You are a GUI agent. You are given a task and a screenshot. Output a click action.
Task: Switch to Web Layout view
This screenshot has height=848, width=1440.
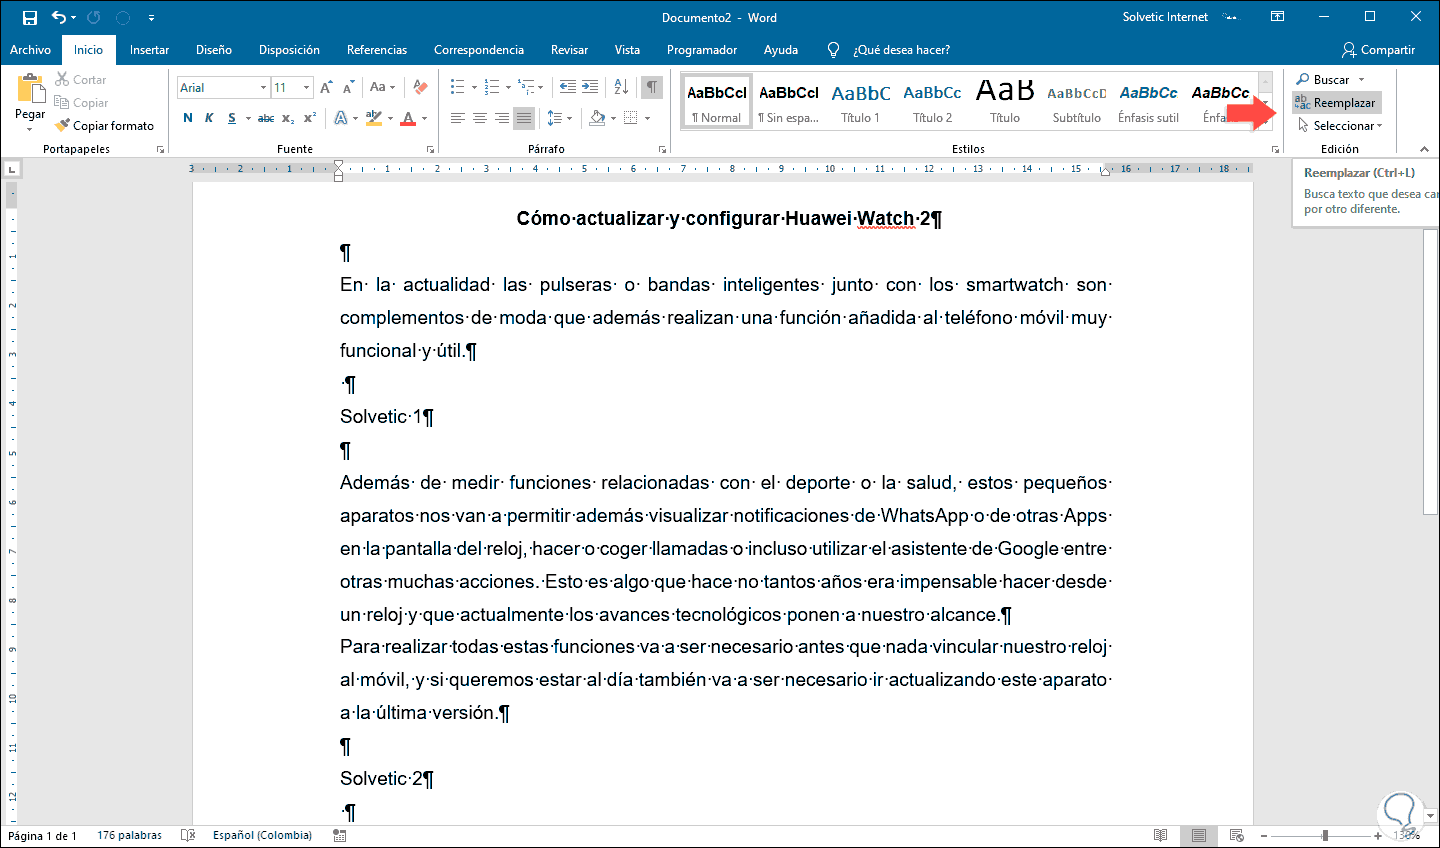[x=1237, y=836]
